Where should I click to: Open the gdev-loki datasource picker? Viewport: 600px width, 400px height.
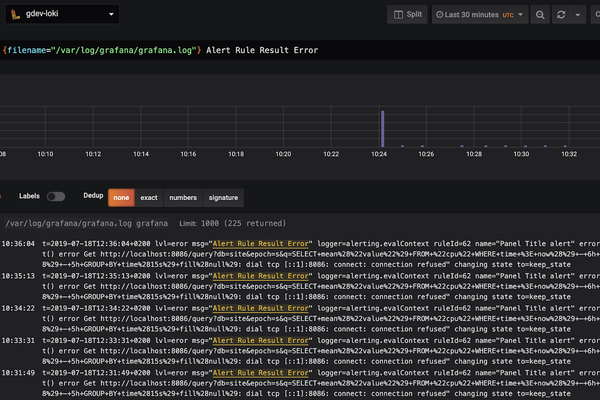(62, 14)
